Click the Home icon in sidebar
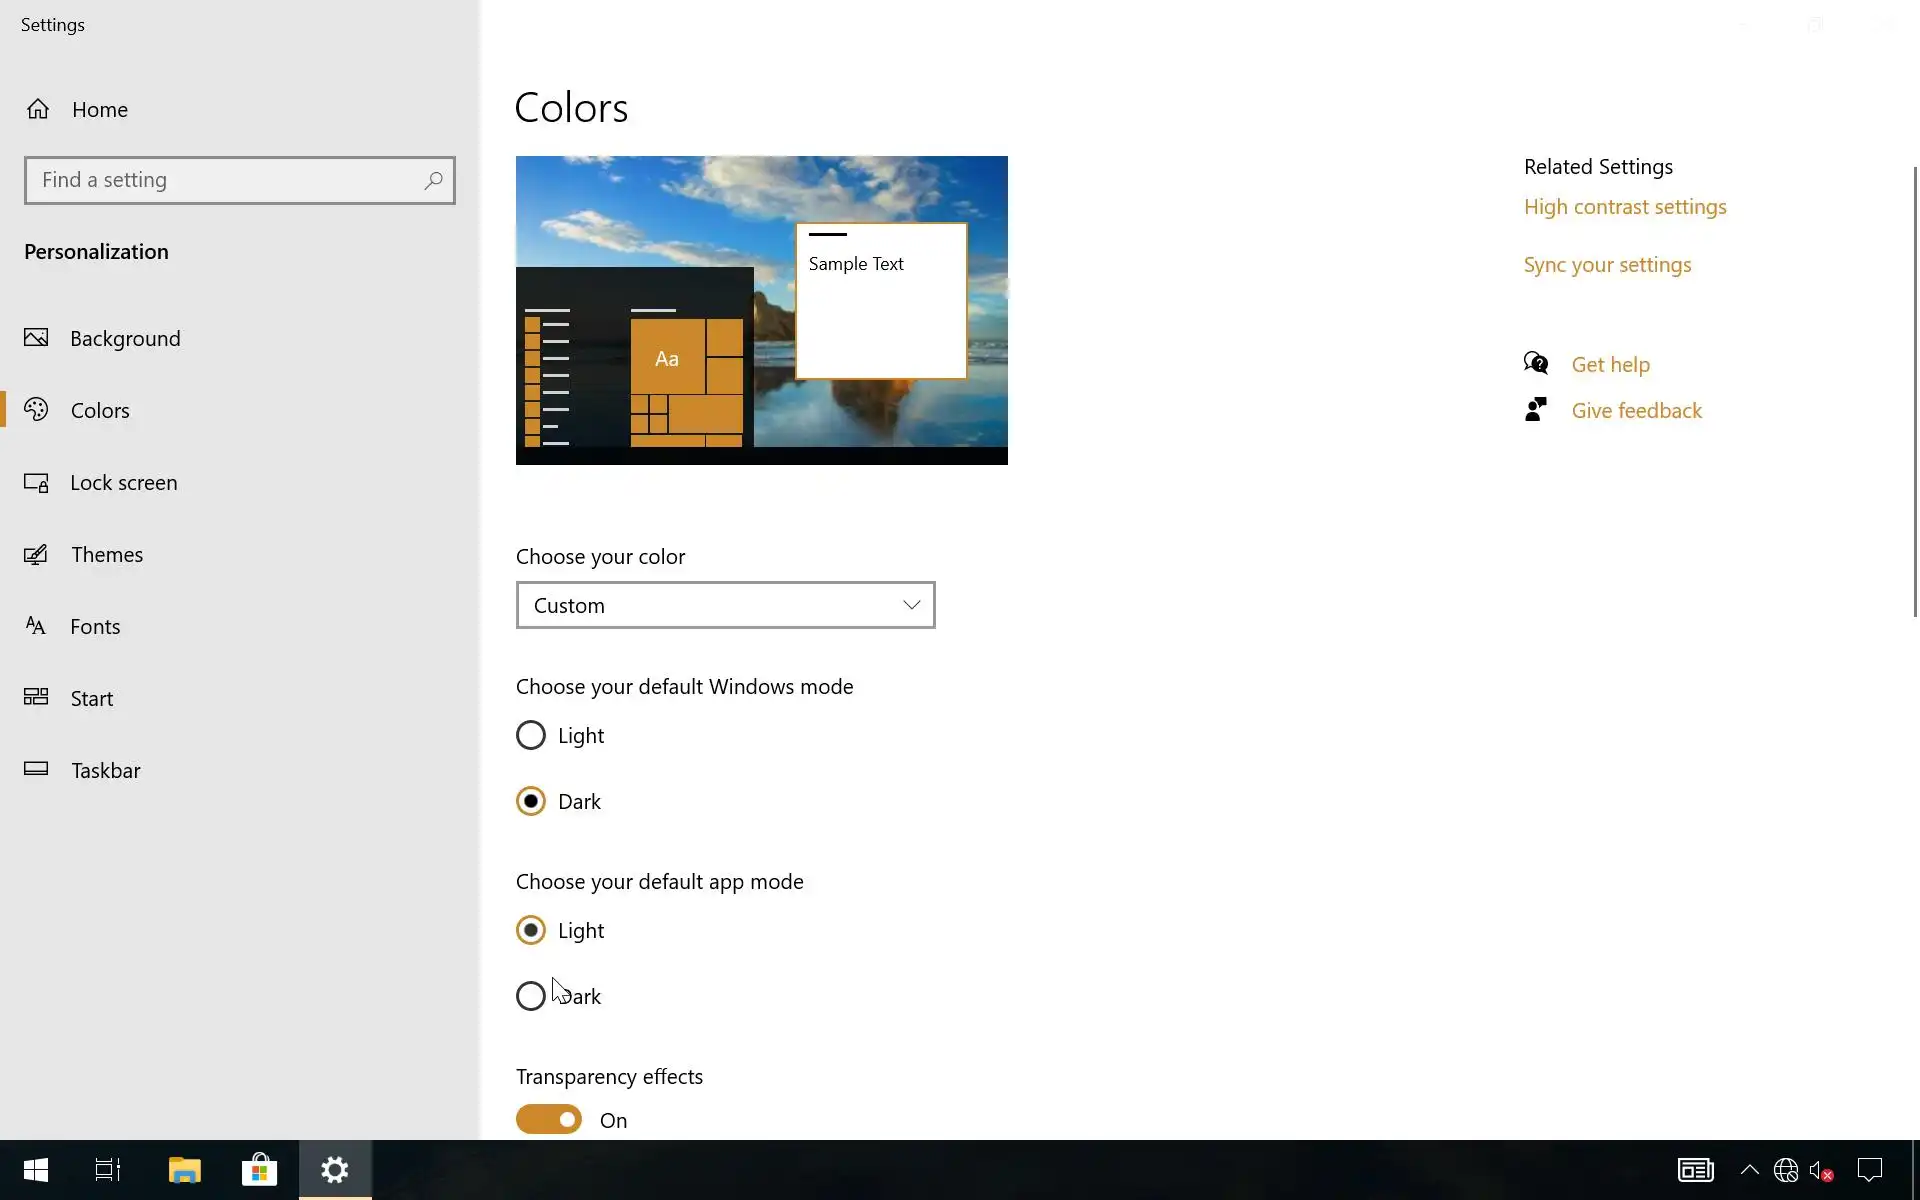 coord(38,109)
